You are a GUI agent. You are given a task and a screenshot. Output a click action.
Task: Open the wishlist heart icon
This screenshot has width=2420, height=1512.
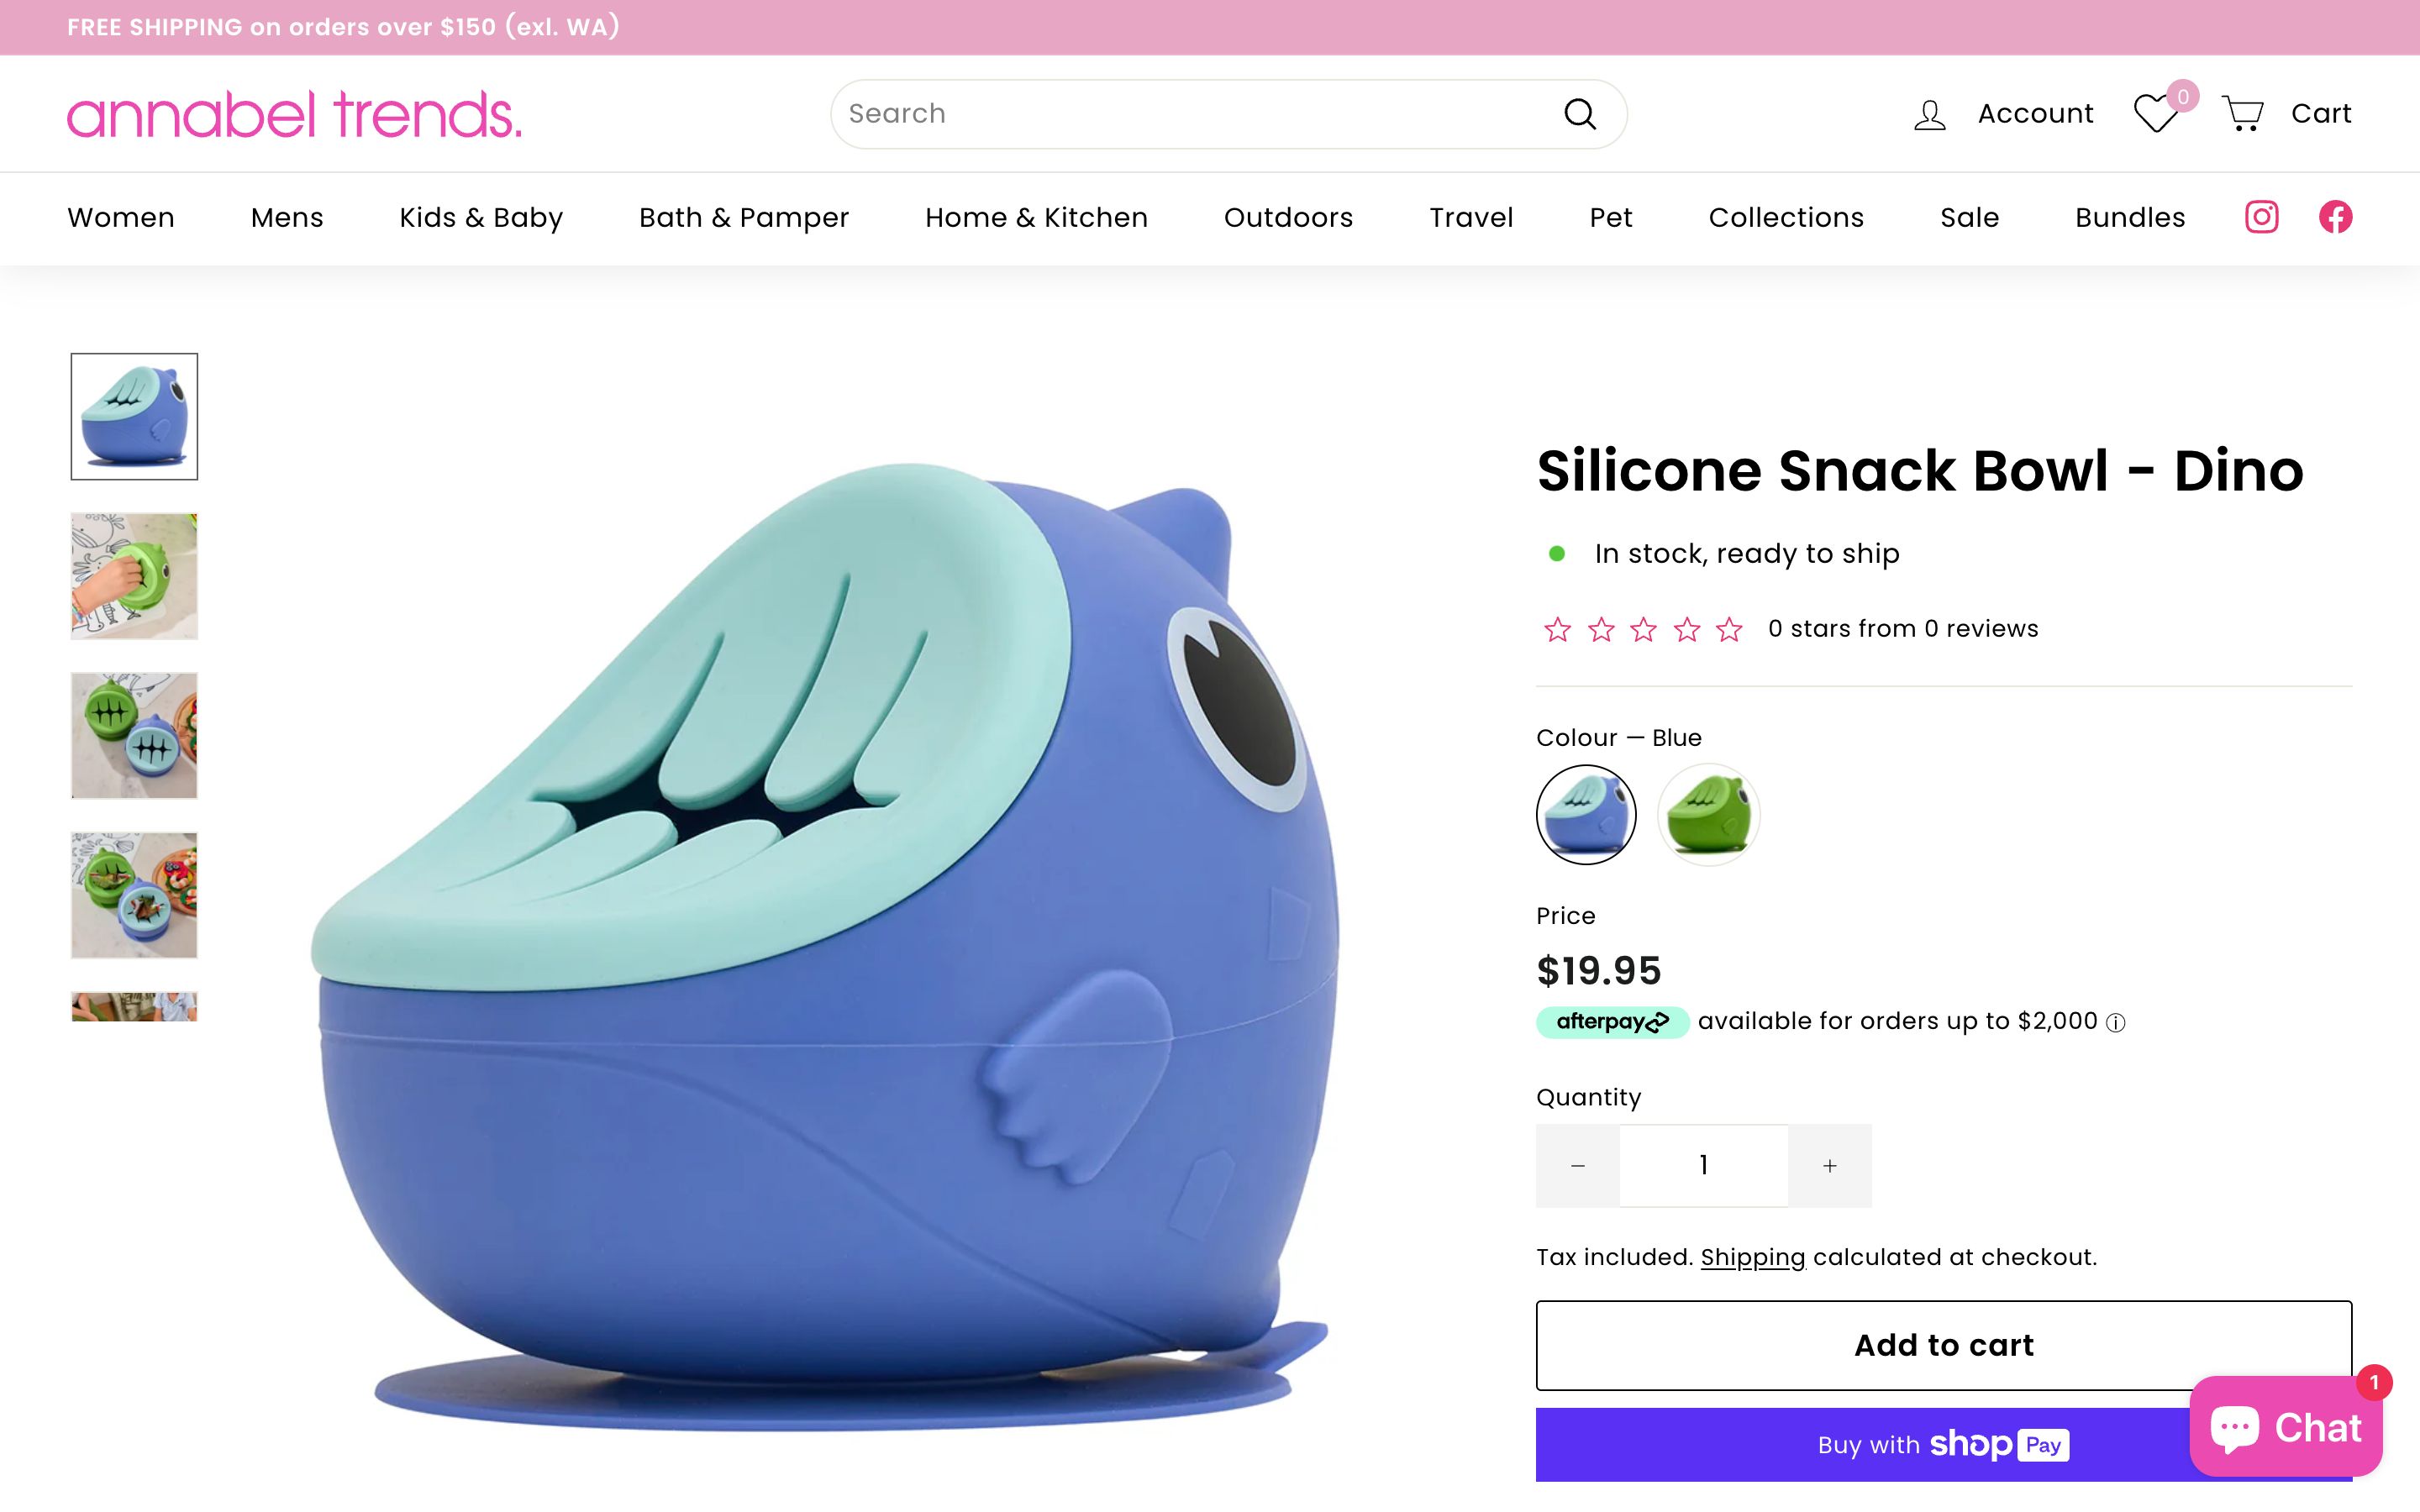[2155, 113]
